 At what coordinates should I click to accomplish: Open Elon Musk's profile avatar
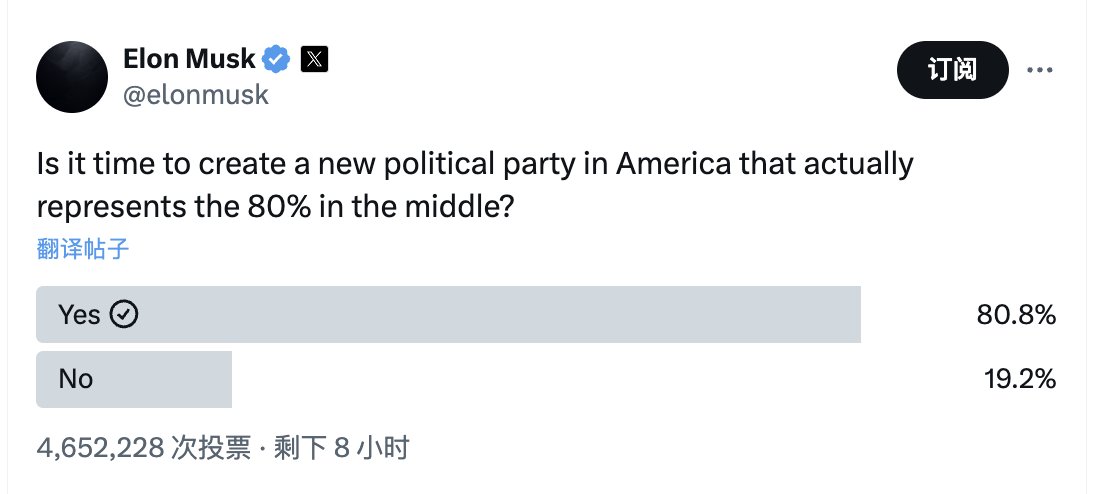72,76
